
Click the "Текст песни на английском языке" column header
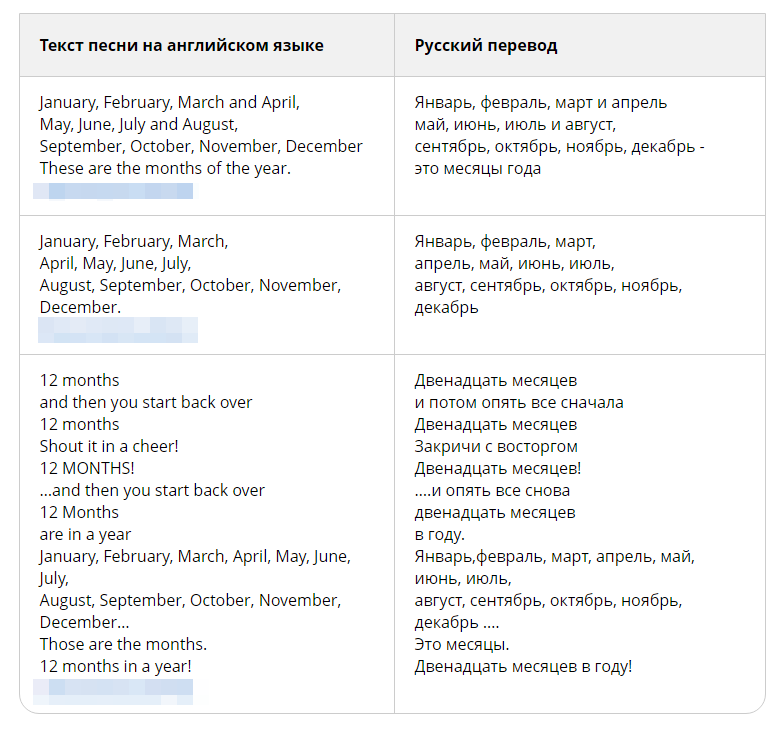[x=181, y=46]
